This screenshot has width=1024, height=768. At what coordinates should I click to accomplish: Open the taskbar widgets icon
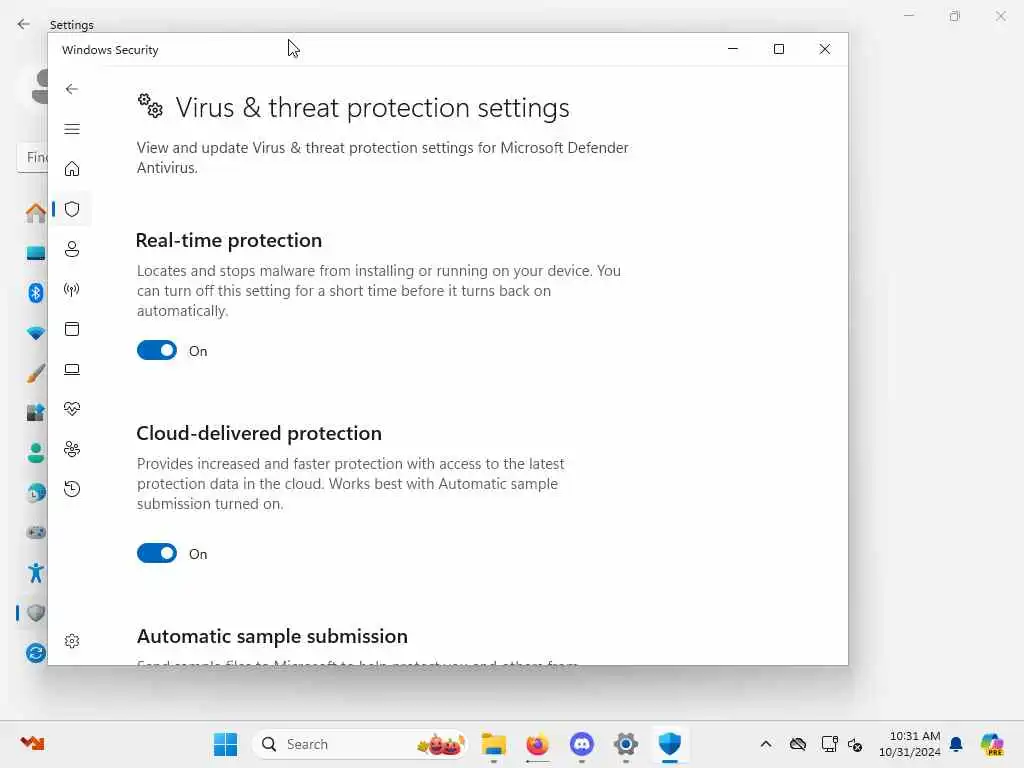coord(32,743)
